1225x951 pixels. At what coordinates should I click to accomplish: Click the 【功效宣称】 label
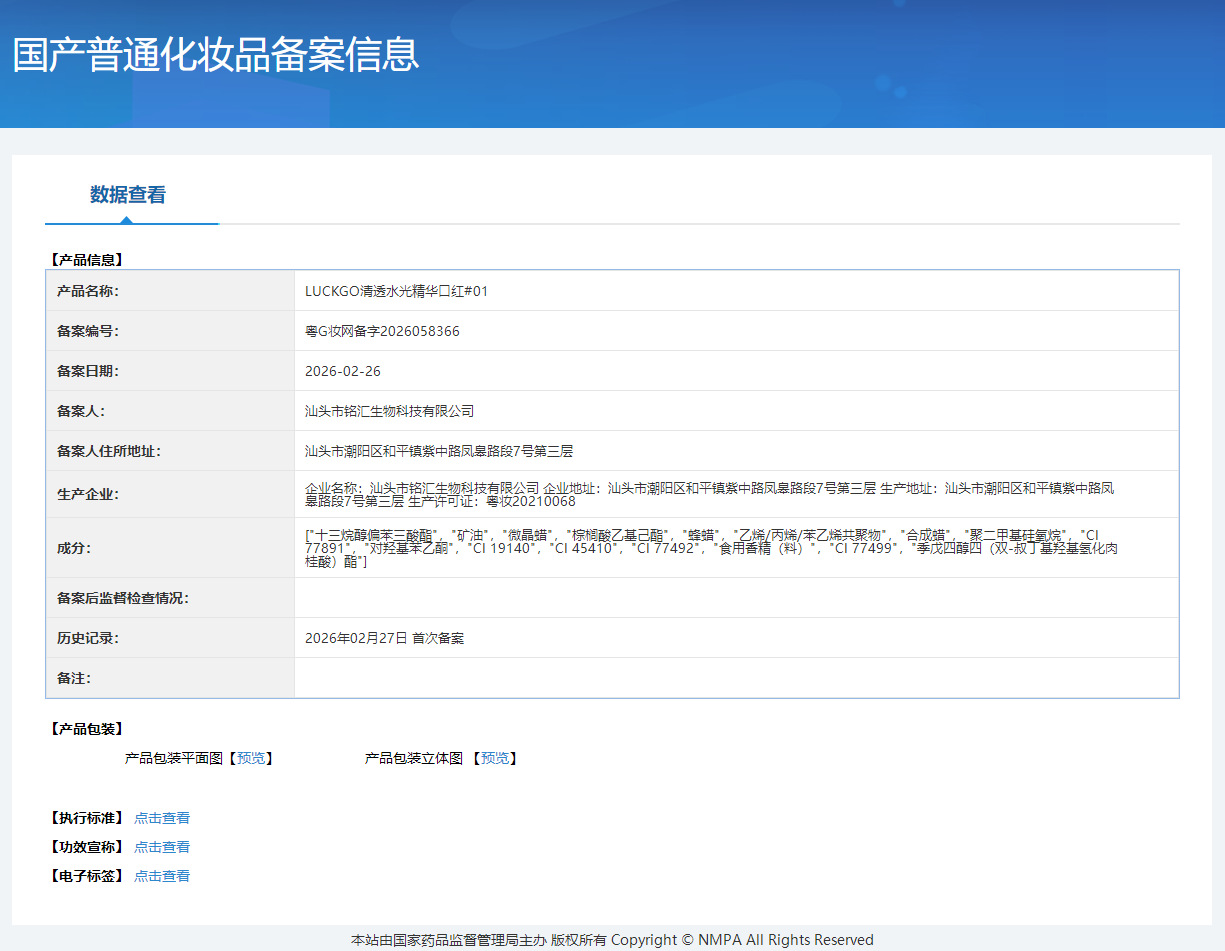coord(87,847)
